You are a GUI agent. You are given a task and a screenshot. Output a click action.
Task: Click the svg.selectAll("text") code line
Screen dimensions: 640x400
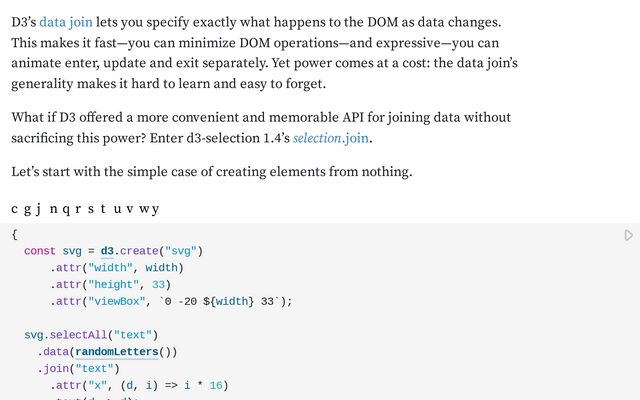pyautogui.click(x=91, y=334)
